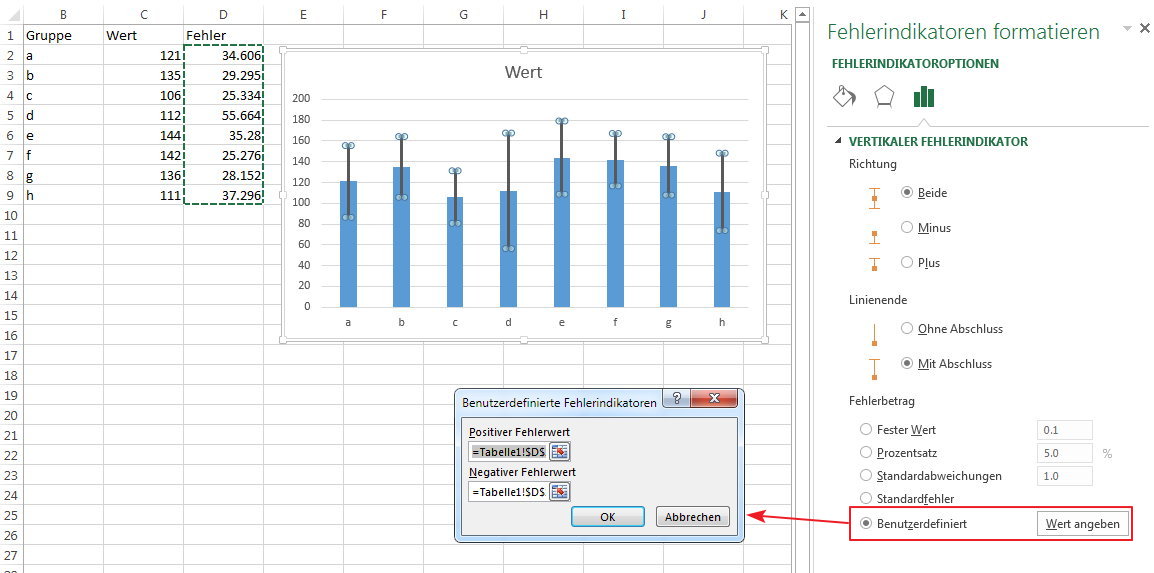
Task: Select the Fehler header cell
Action: [224, 35]
